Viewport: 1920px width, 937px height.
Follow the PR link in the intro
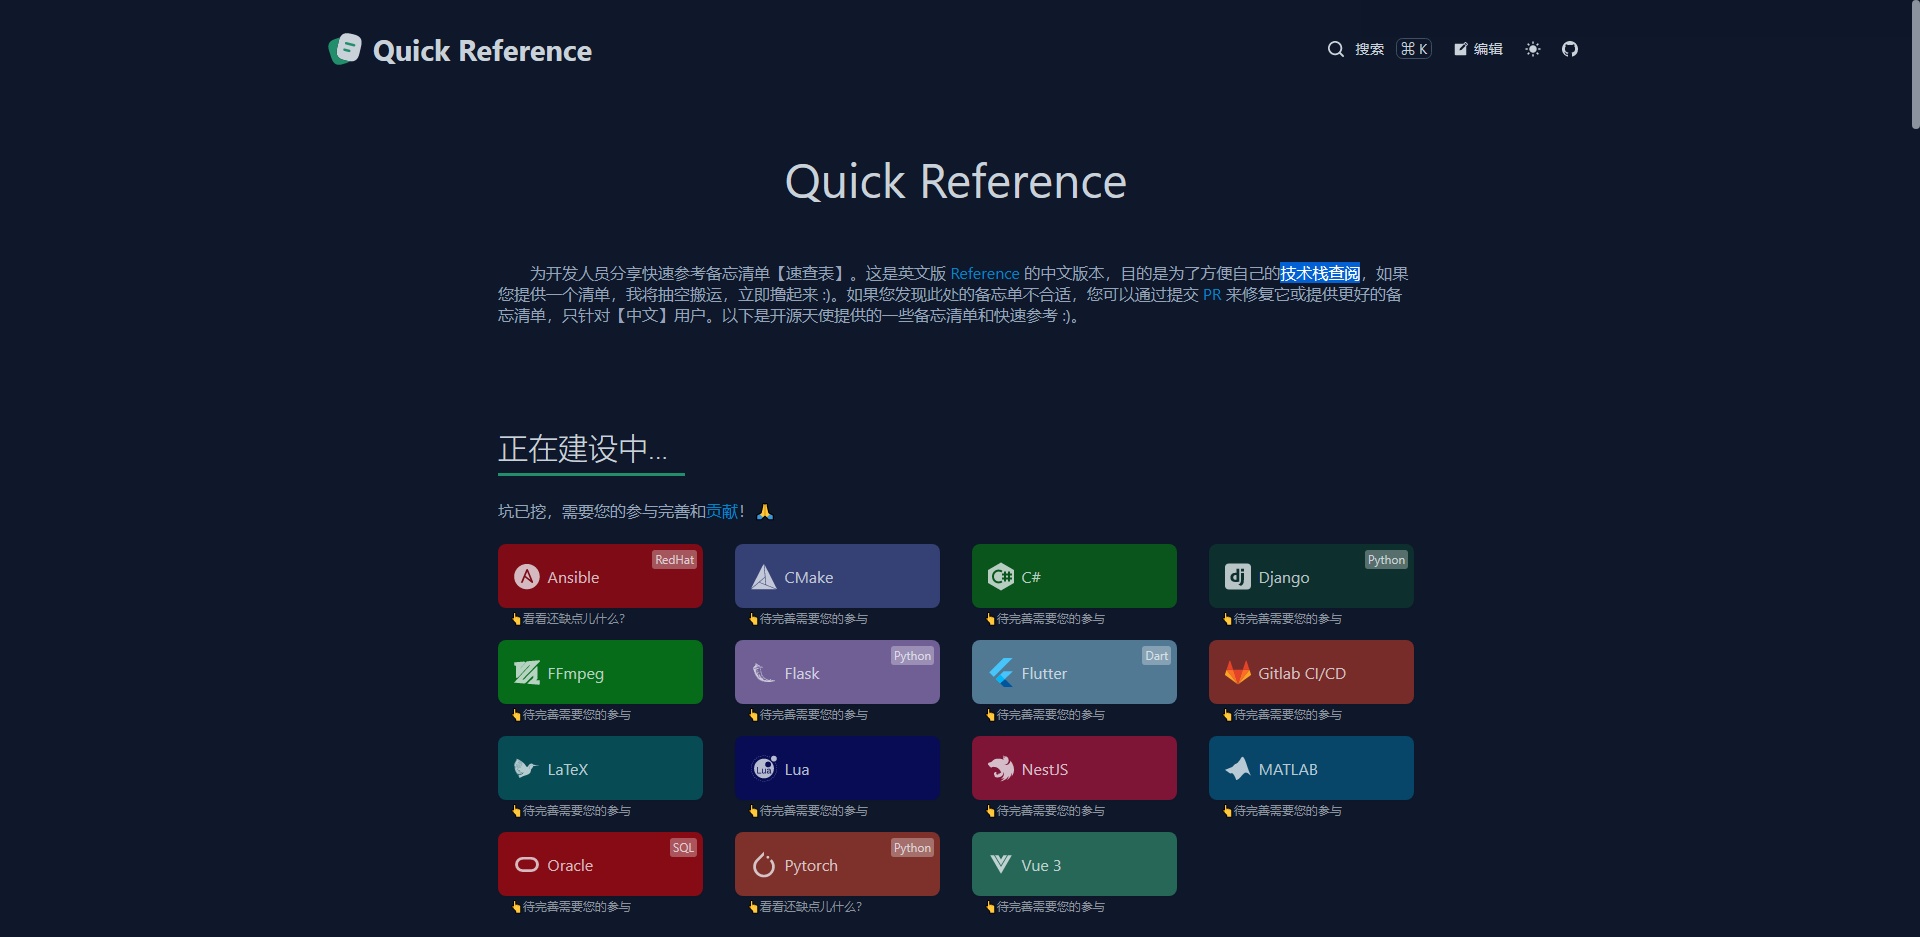[1211, 295]
